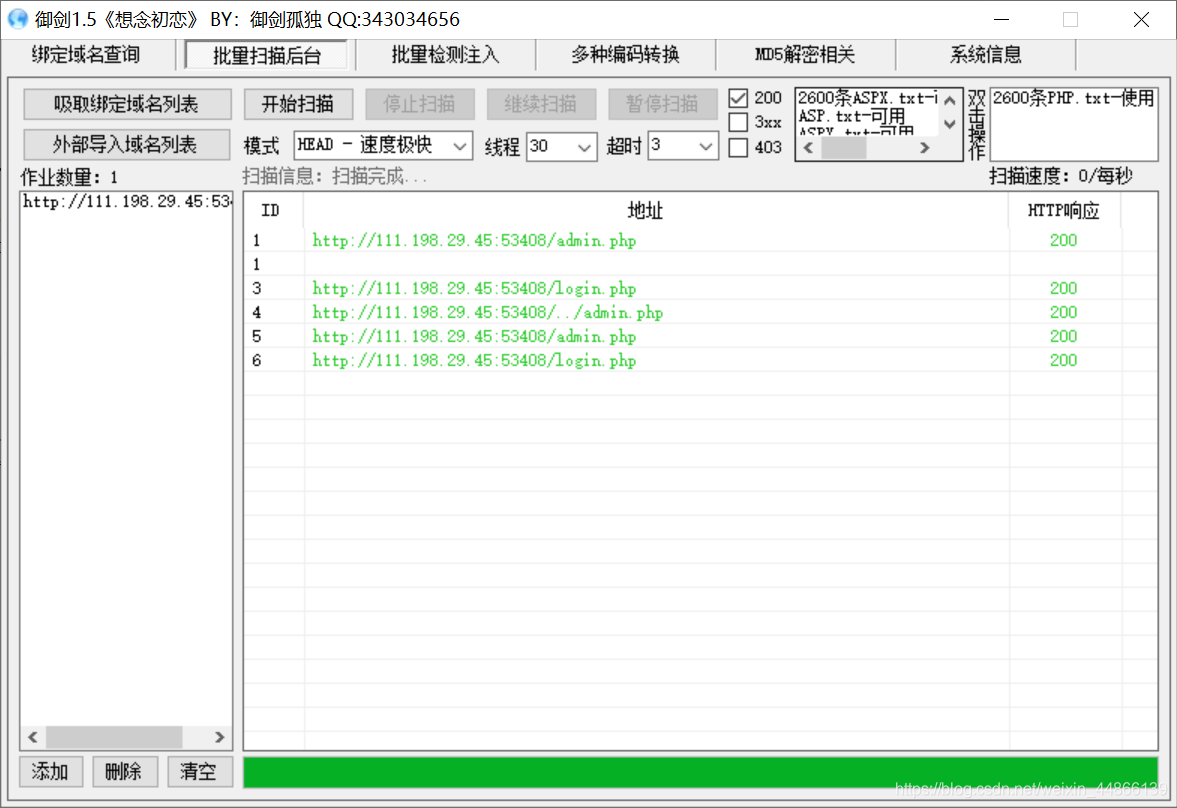
Task: Click the 继续扫描 button
Action: pyautogui.click(x=541, y=104)
